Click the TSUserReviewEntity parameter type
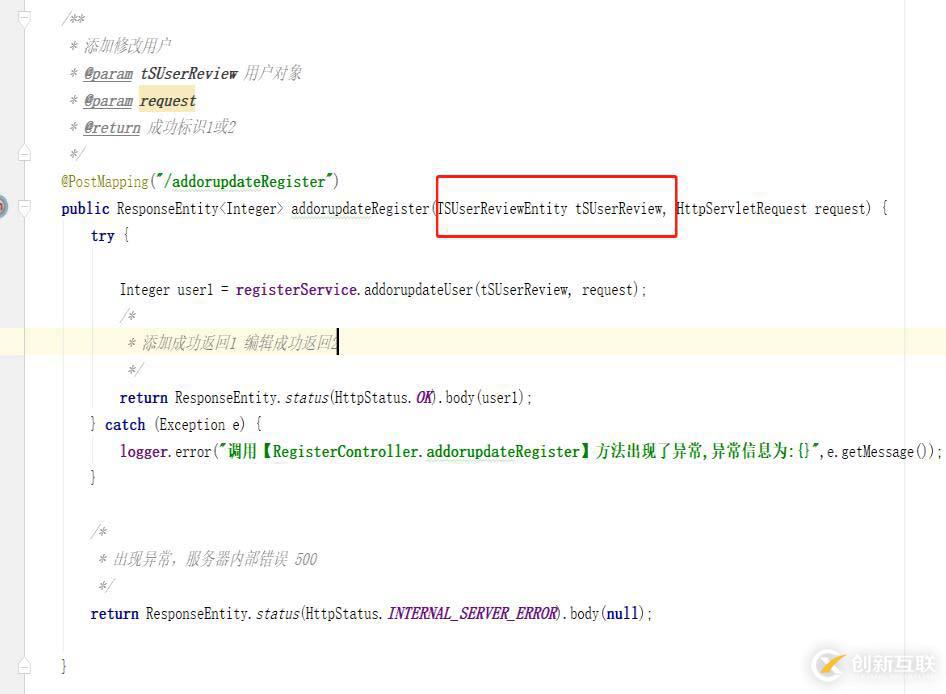This screenshot has height=694, width=946. (502, 208)
